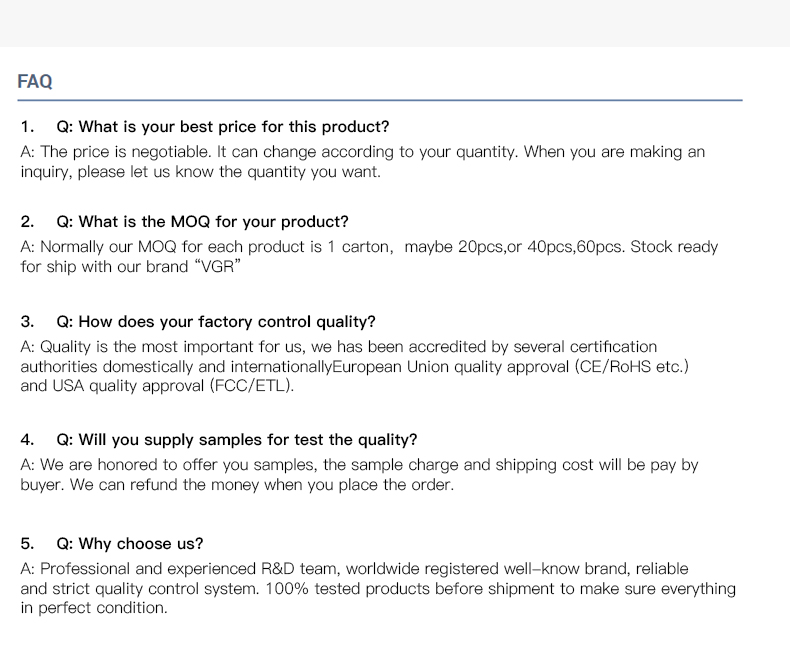This screenshot has height=645, width=790.
Task: Click the answer saying price is negotiable
Action: (362, 152)
